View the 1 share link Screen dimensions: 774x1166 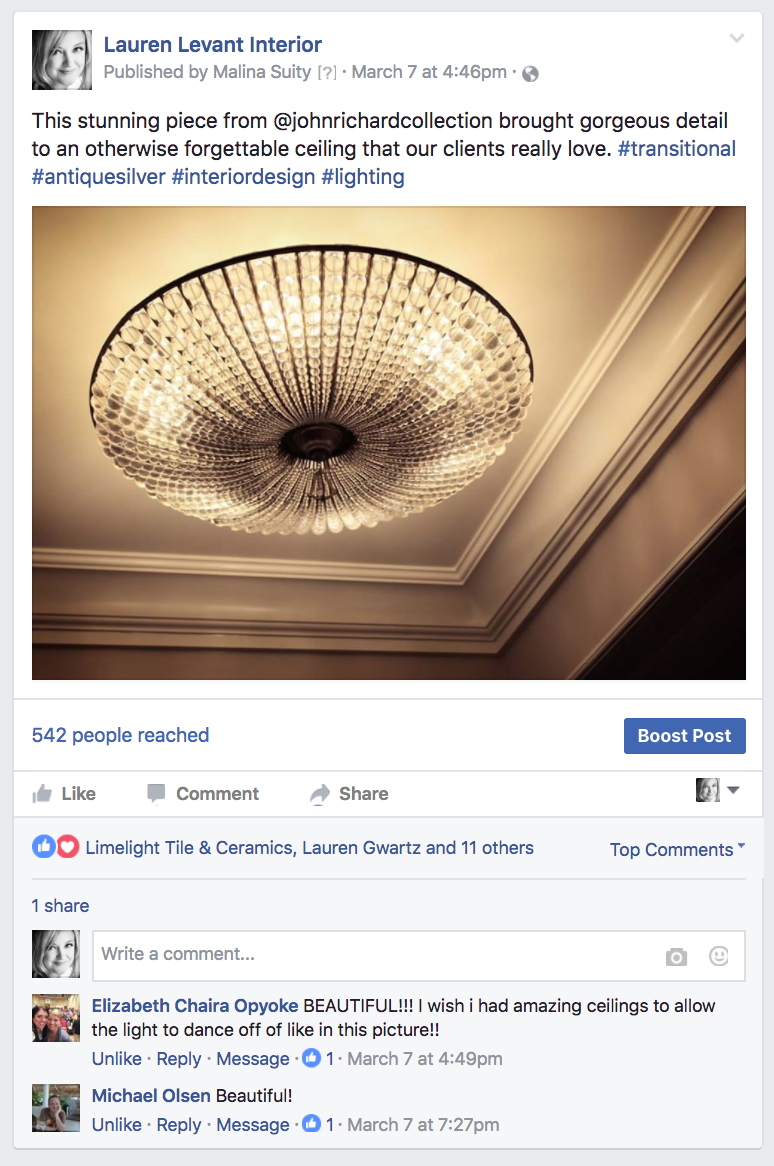60,906
